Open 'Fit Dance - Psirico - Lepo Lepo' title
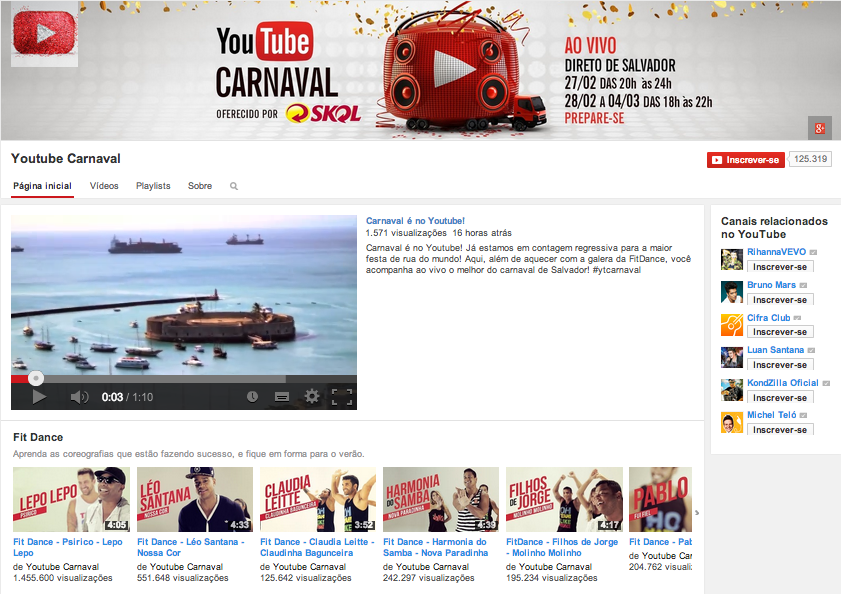The height and width of the screenshot is (594, 841). pos(68,547)
